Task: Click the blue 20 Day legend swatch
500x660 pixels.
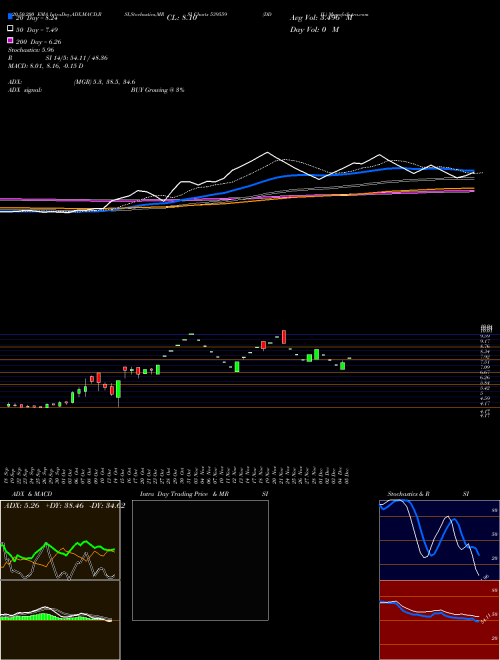Action: tap(10, 17)
